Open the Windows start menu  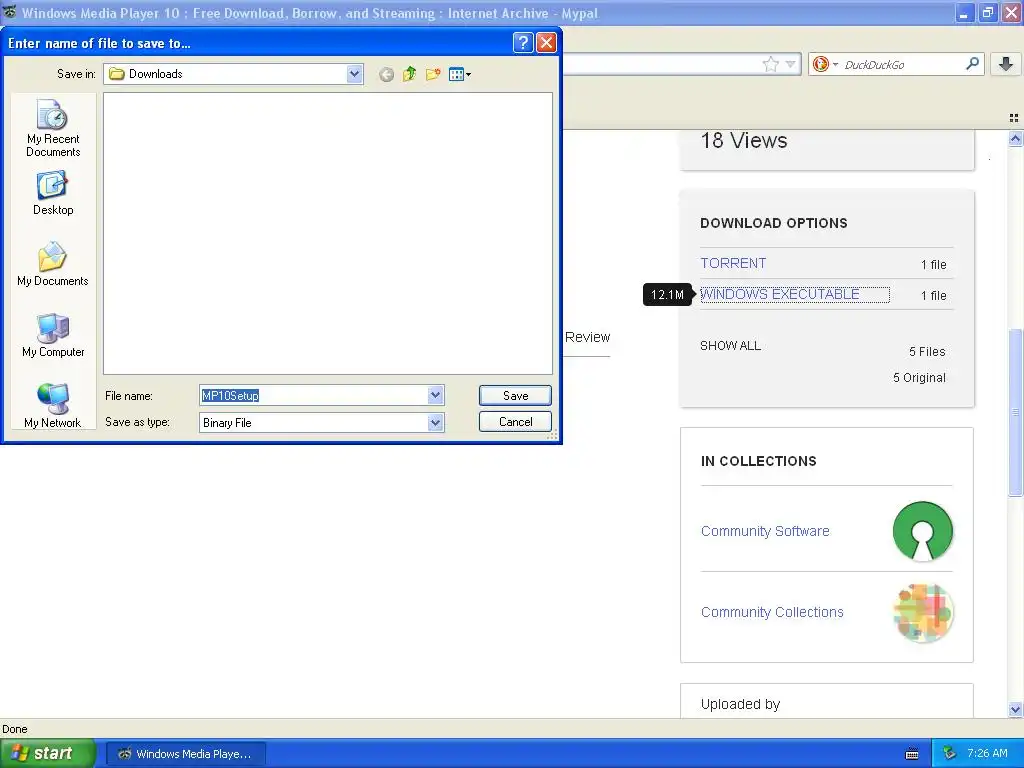pyautogui.click(x=48, y=753)
